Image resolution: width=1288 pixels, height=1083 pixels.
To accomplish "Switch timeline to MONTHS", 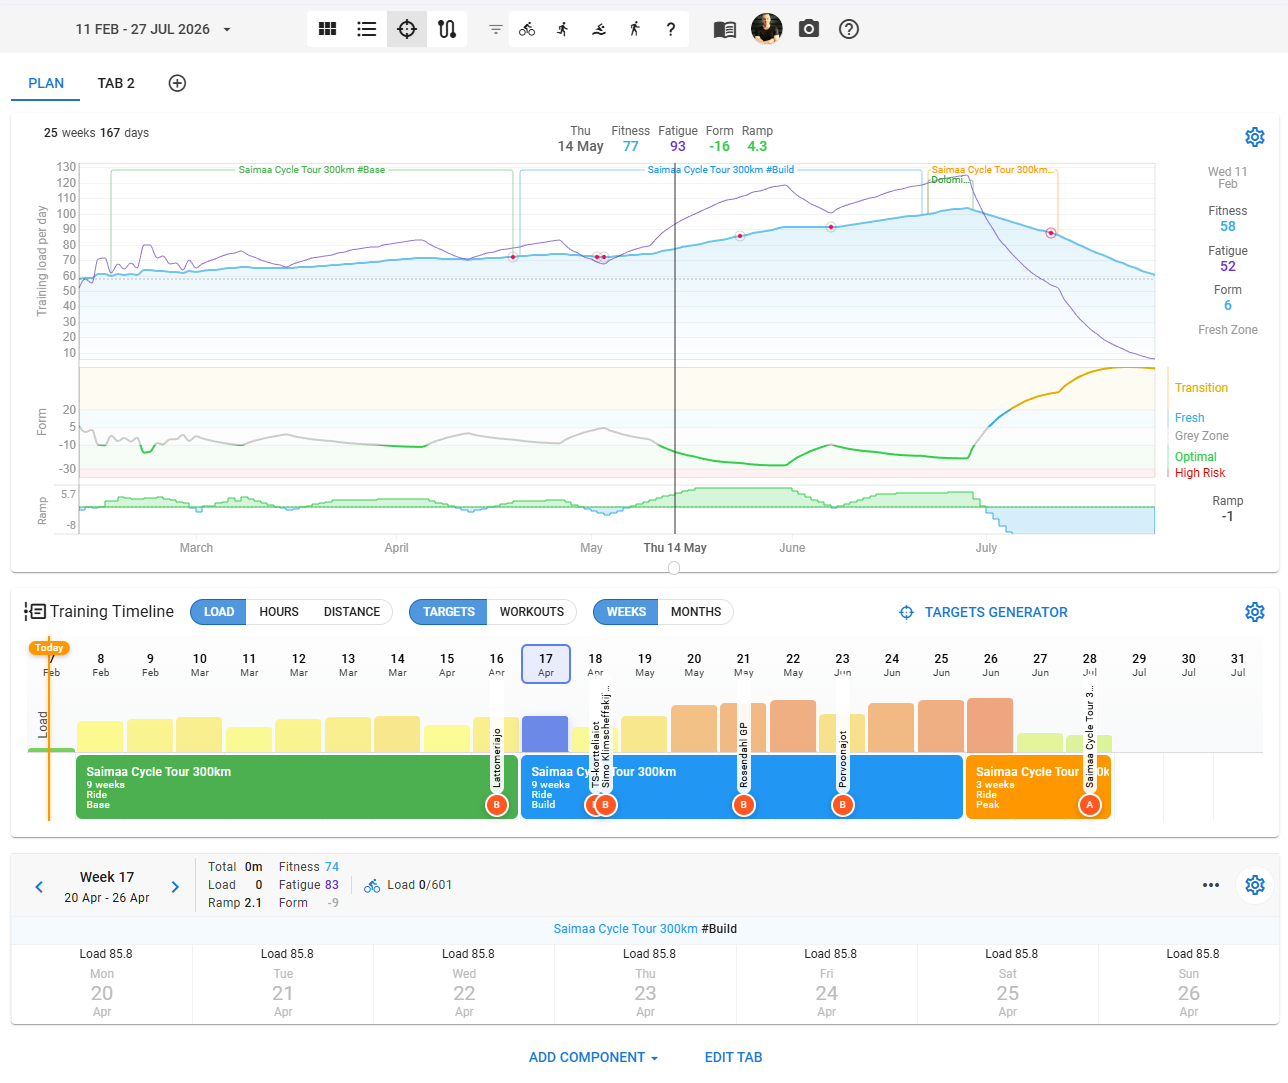I will 696,612.
